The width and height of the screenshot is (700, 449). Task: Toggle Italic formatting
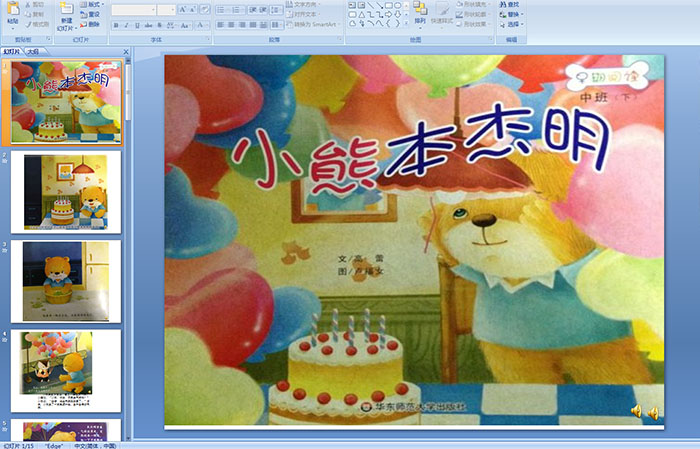[127, 25]
